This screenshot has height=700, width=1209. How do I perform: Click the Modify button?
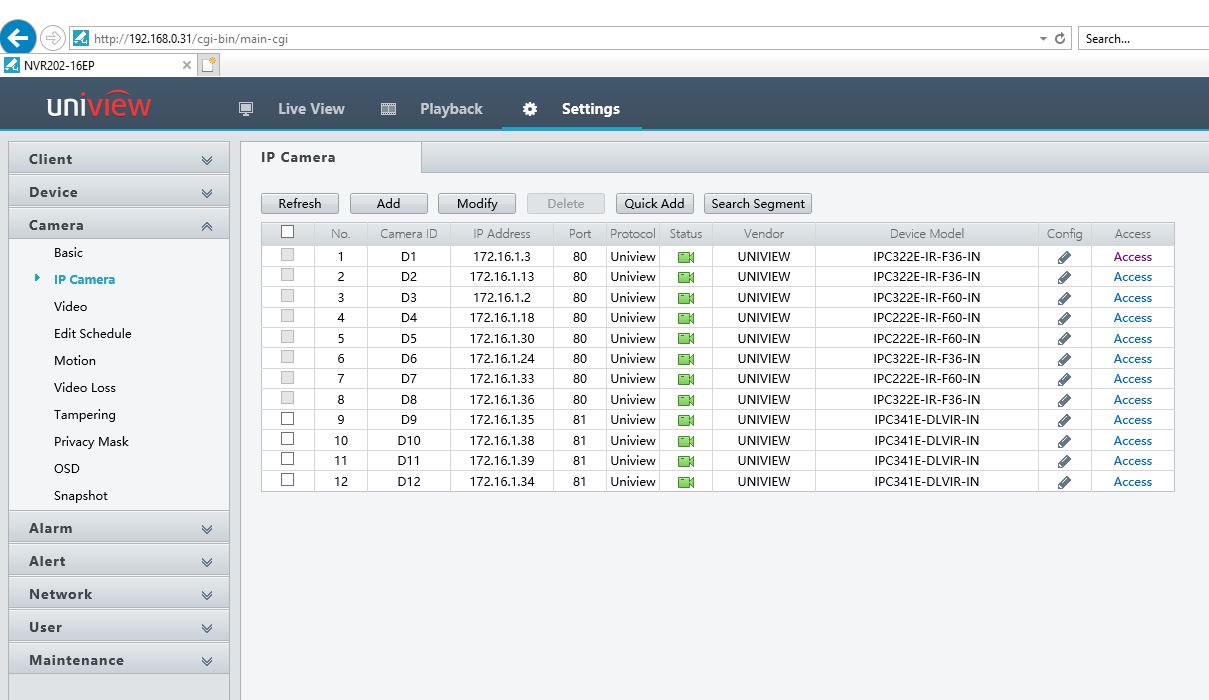pos(477,203)
